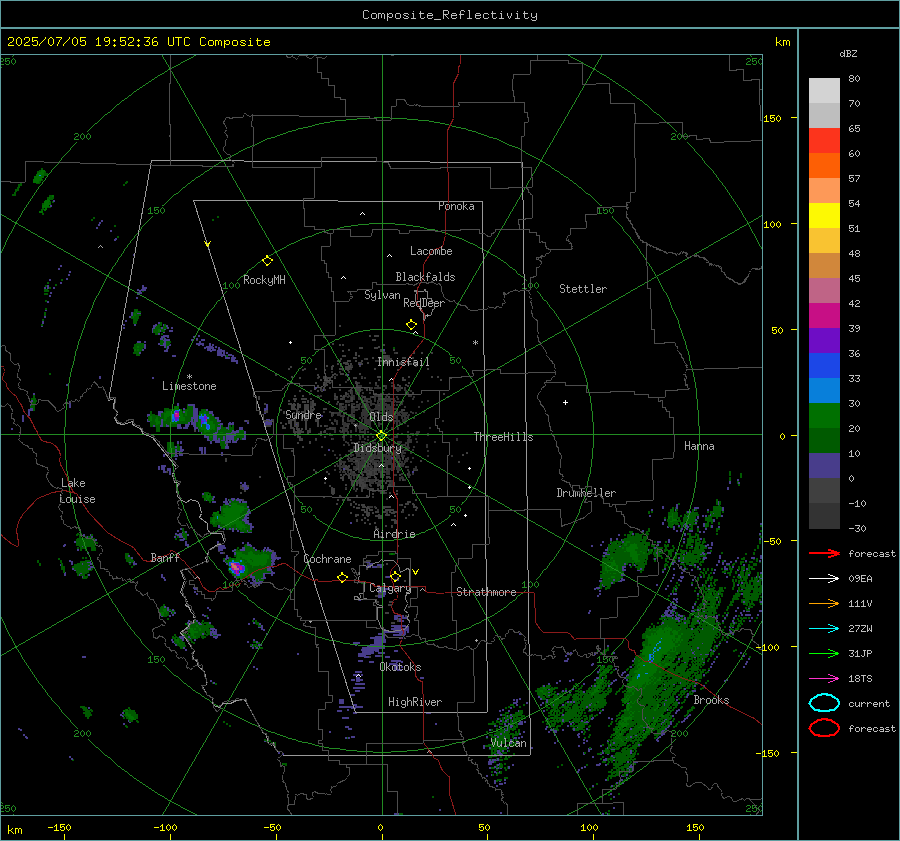
Task: Click the Ponoka label
Action: point(456,206)
